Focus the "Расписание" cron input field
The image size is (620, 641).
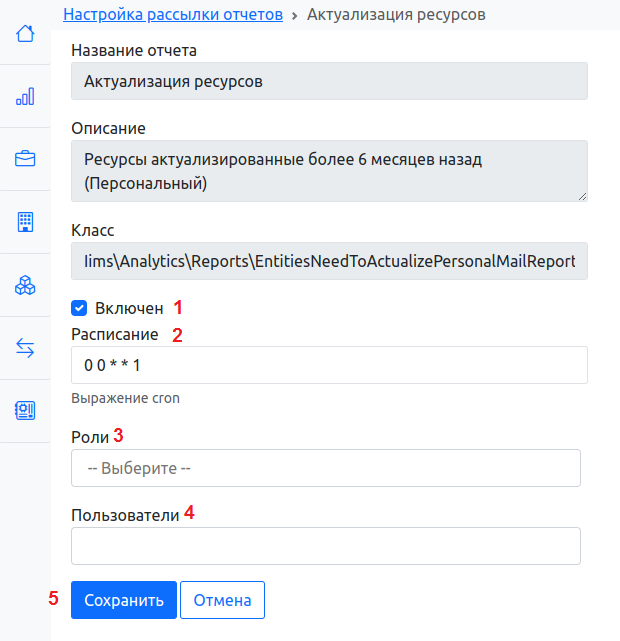329,366
